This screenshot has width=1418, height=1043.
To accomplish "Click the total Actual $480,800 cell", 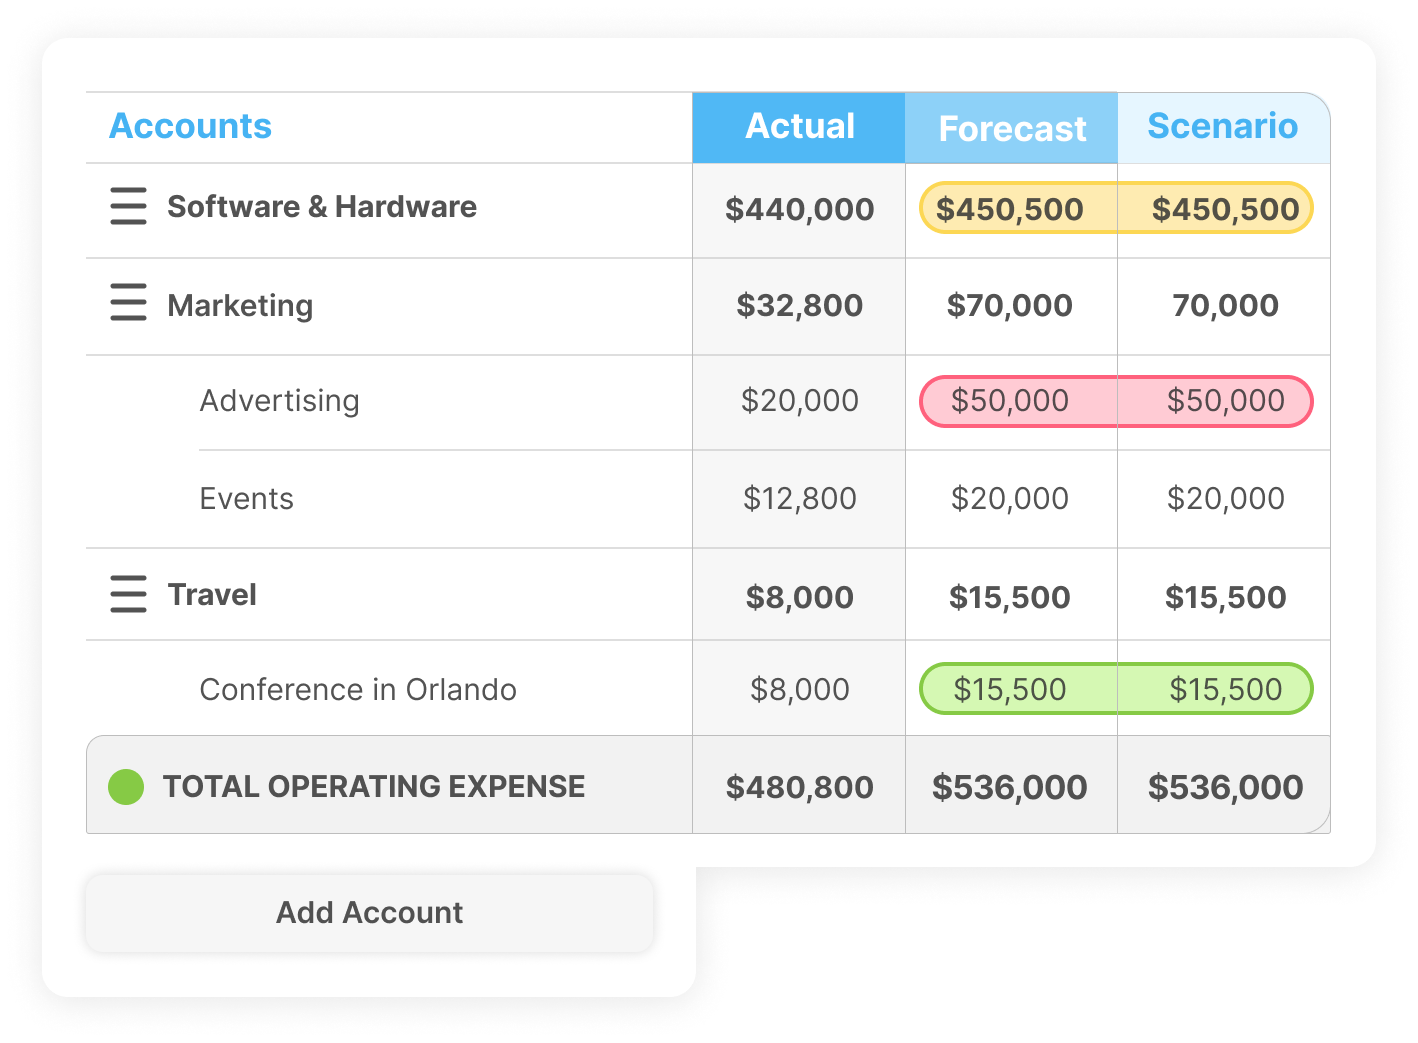I will [799, 787].
